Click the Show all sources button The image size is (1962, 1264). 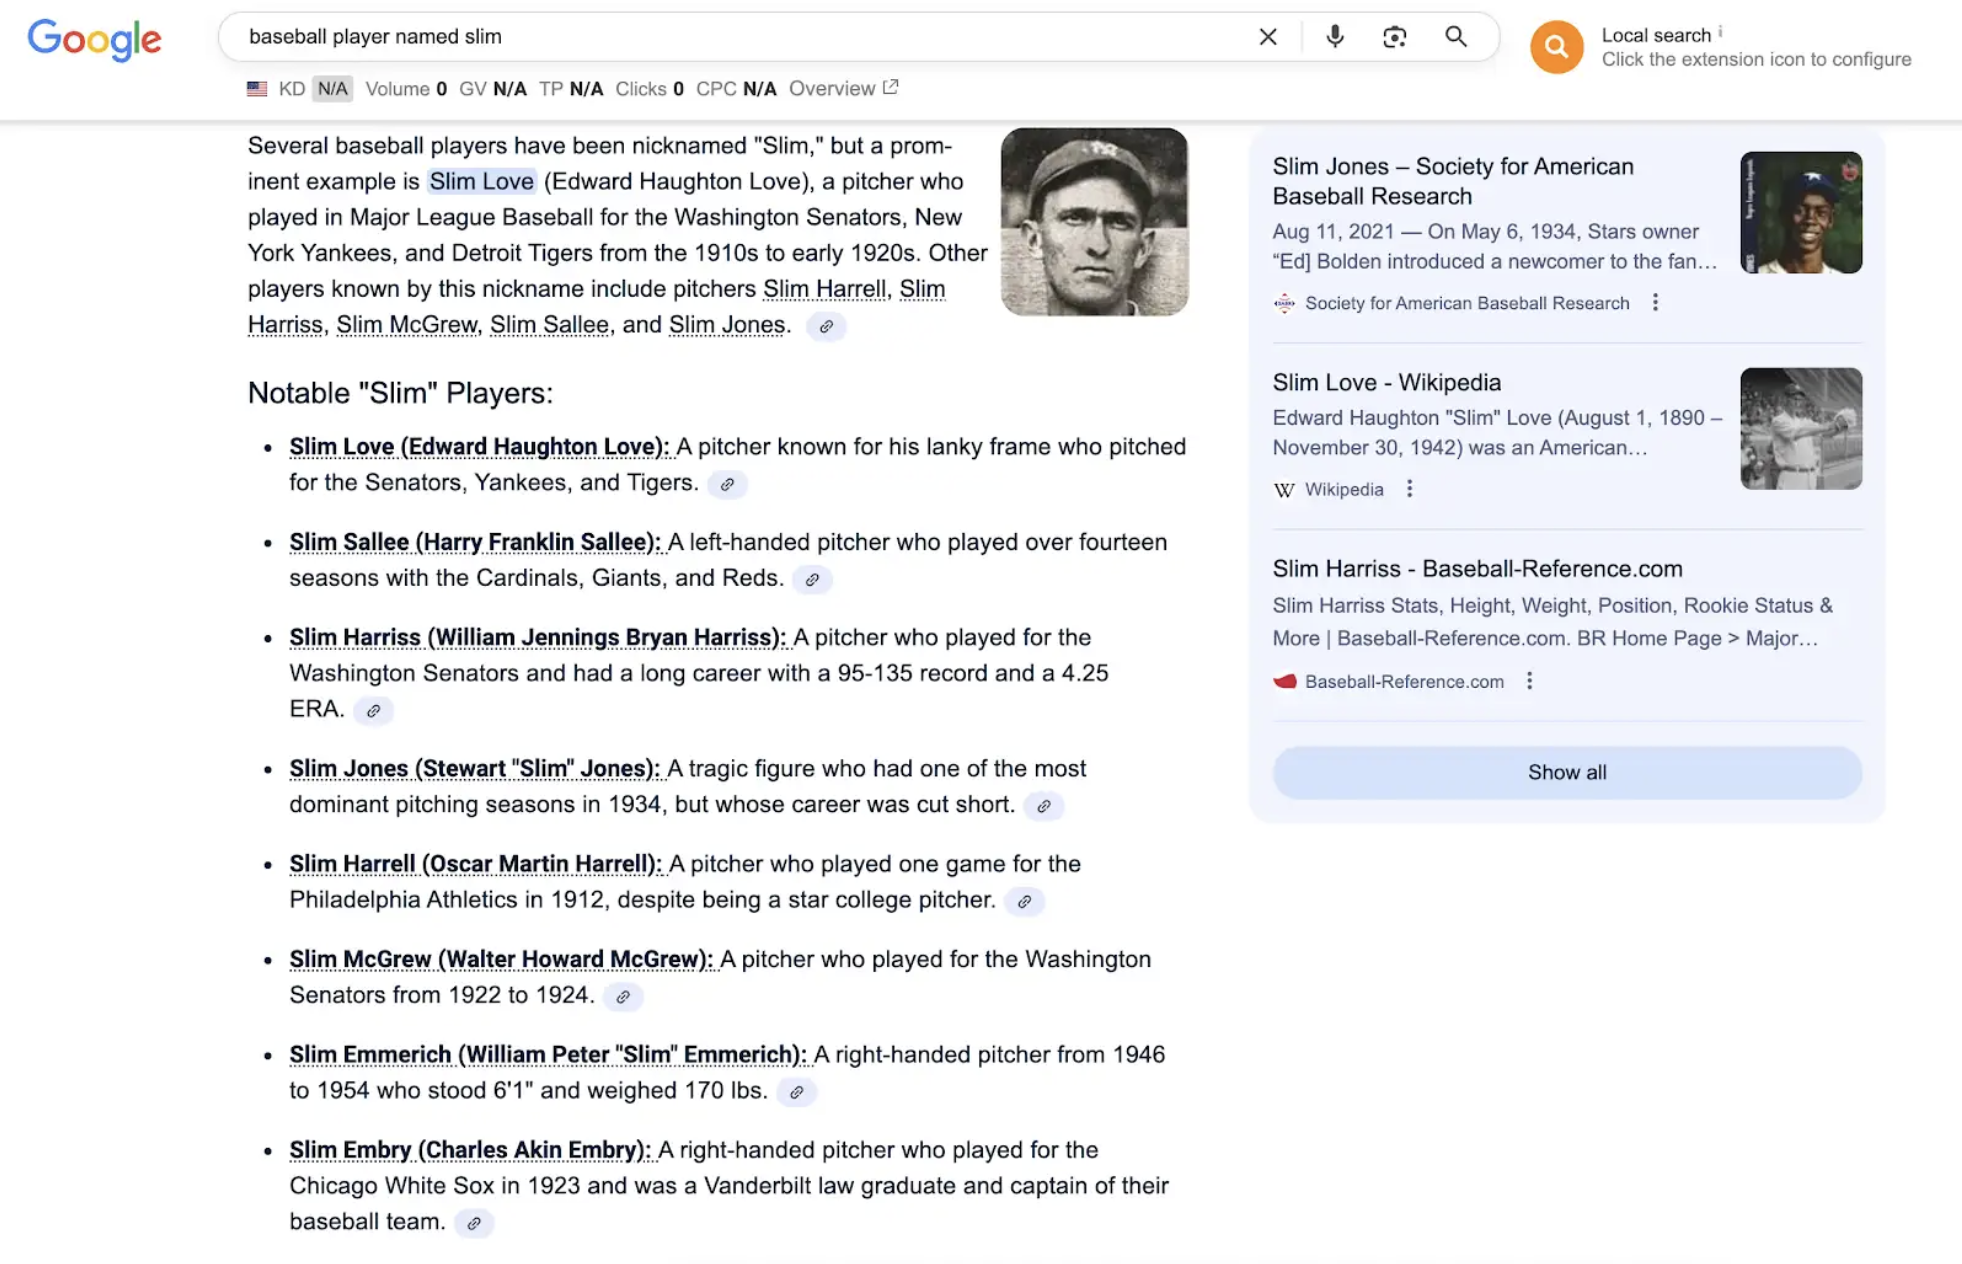tap(1566, 772)
